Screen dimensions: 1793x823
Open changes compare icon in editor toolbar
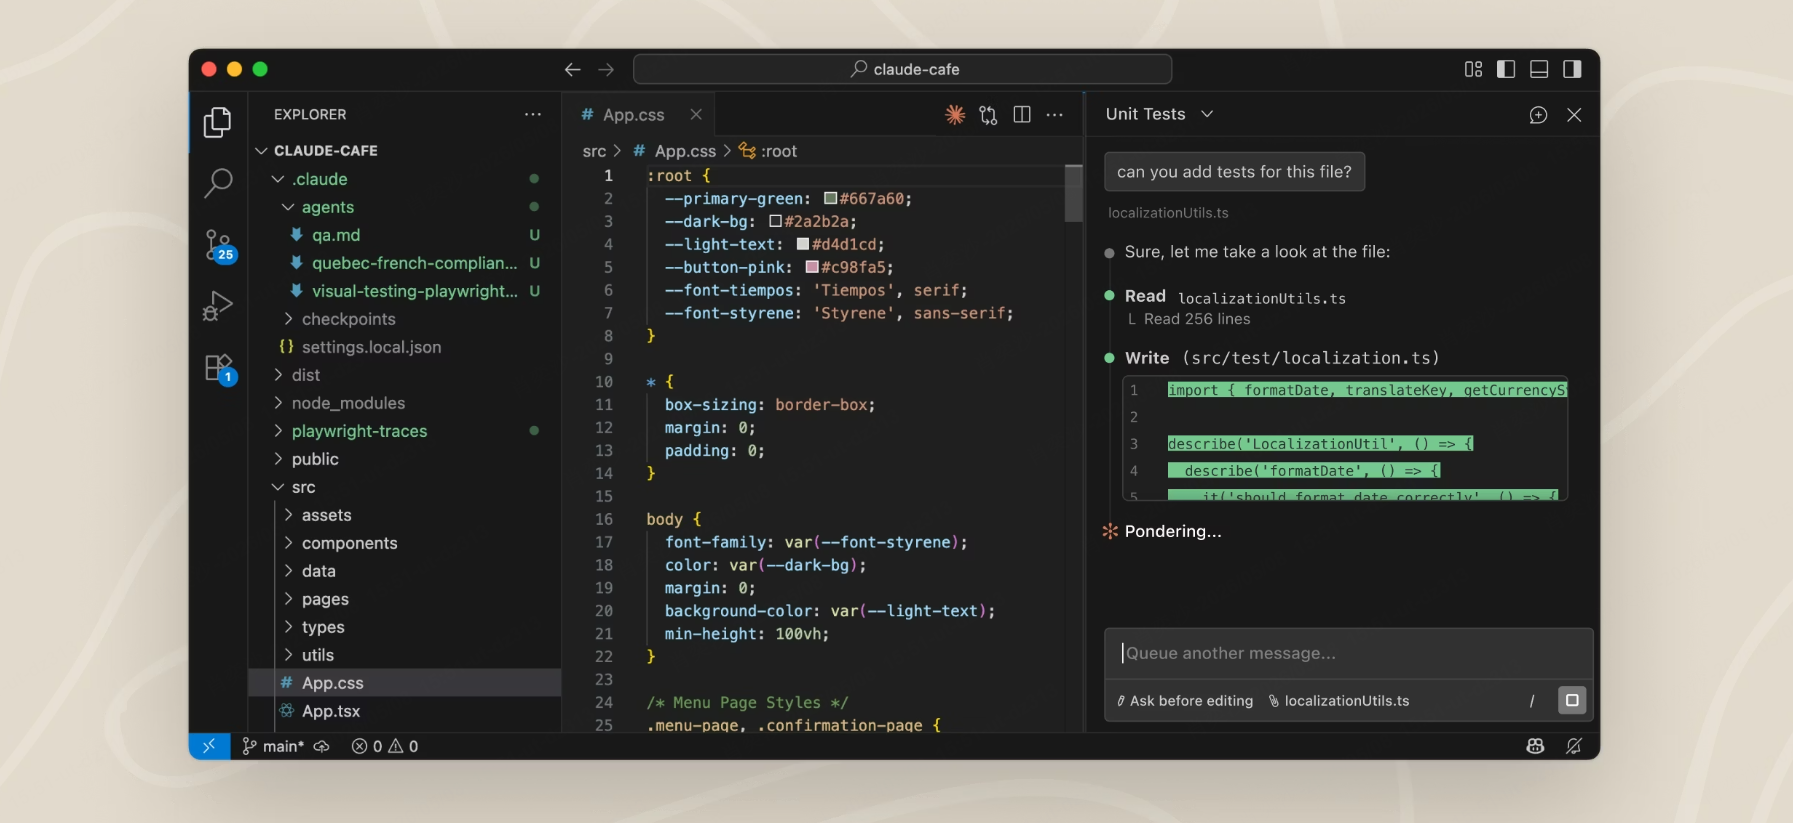tap(988, 115)
